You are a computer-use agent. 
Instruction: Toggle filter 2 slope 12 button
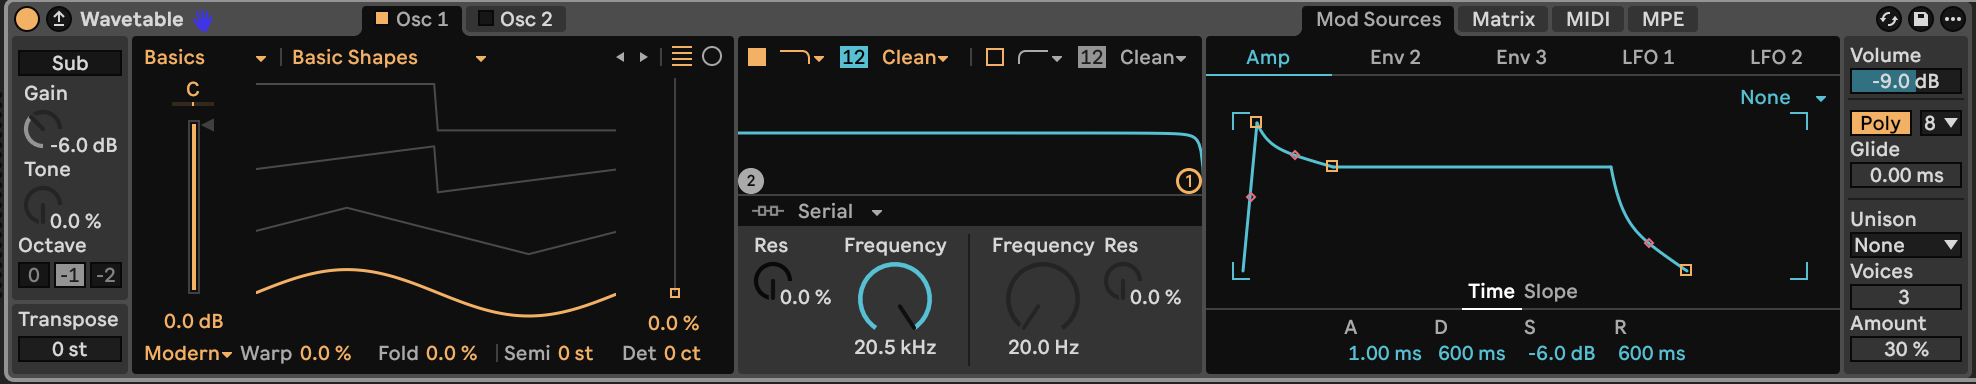click(x=1091, y=57)
